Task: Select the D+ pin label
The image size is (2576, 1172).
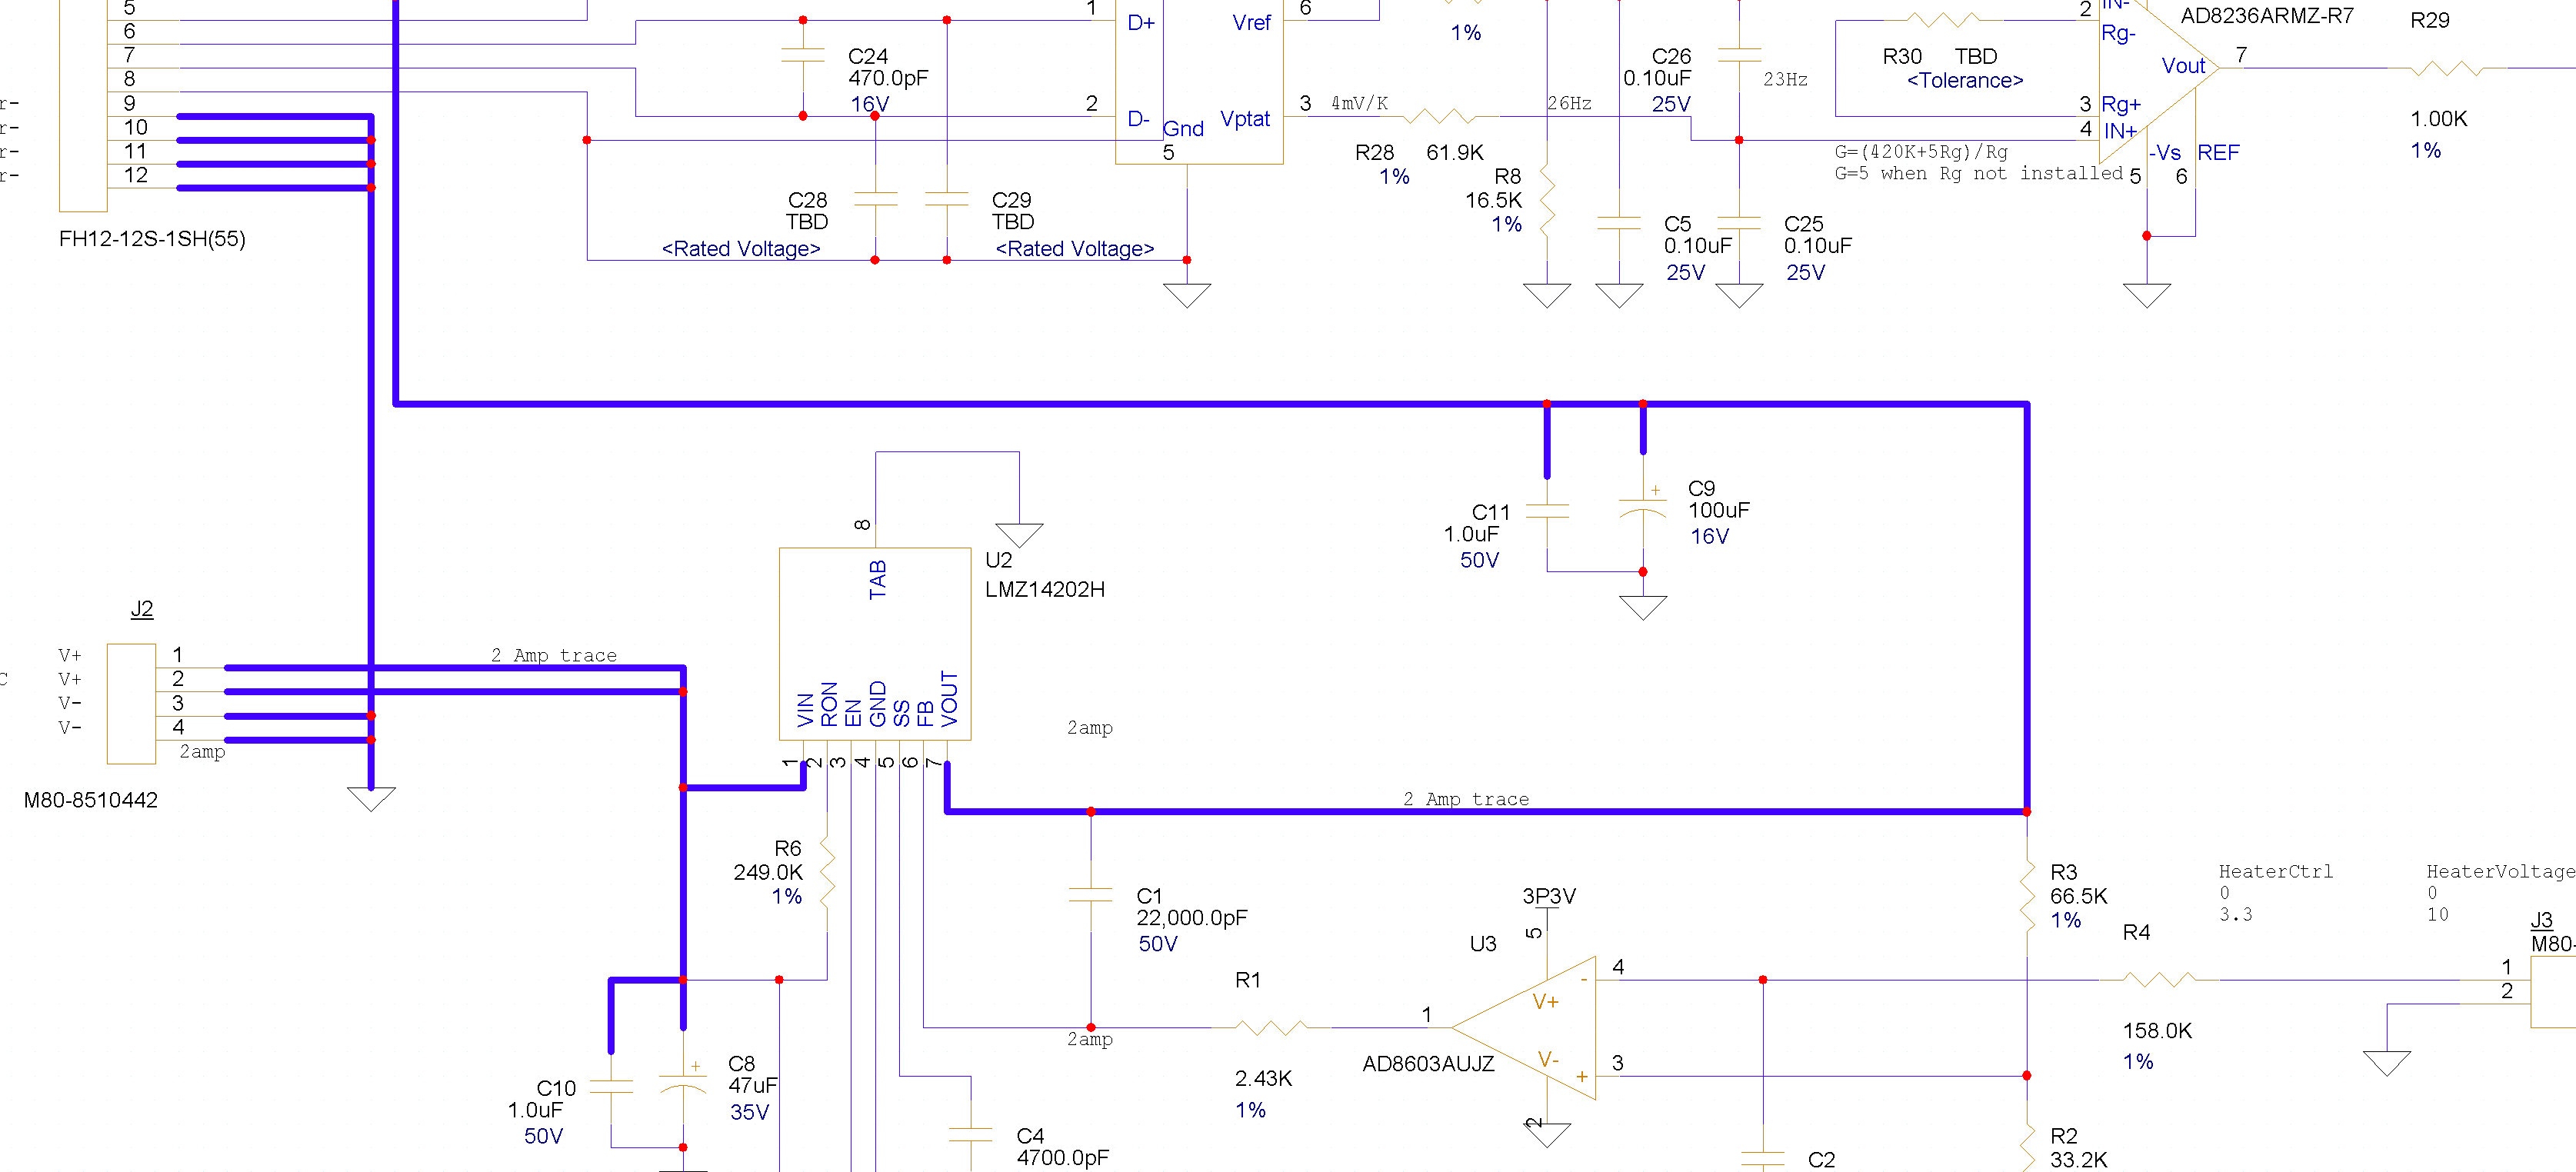Action: click(x=1141, y=23)
